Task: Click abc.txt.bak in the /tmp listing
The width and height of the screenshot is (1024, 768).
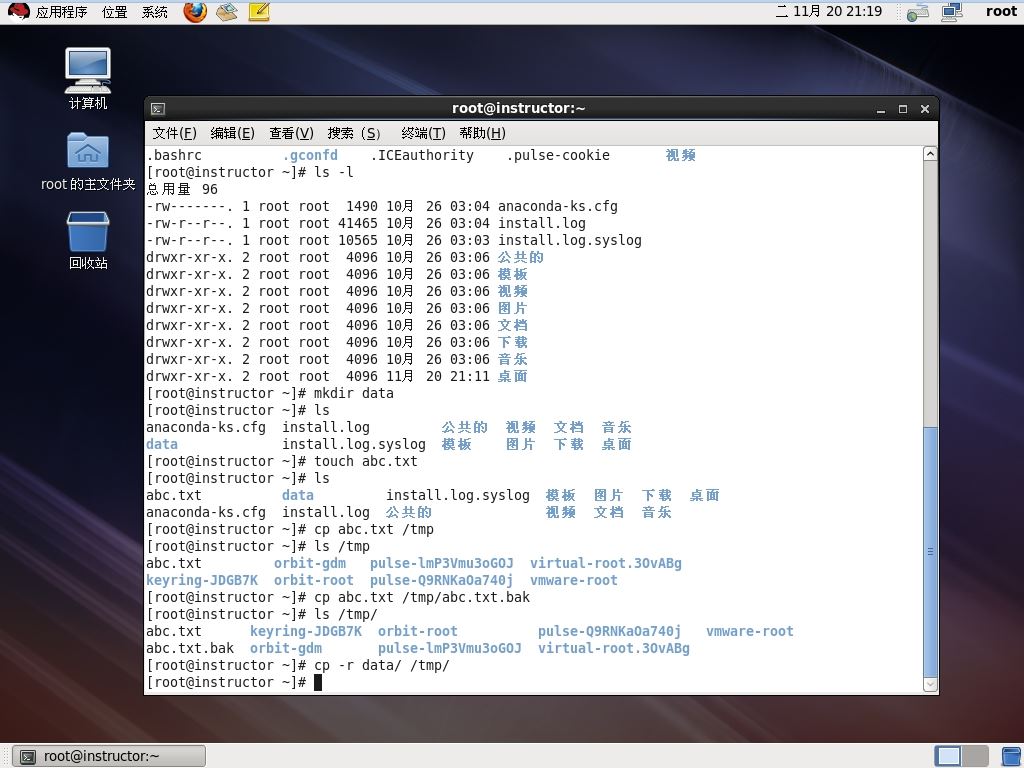Action: tap(190, 648)
